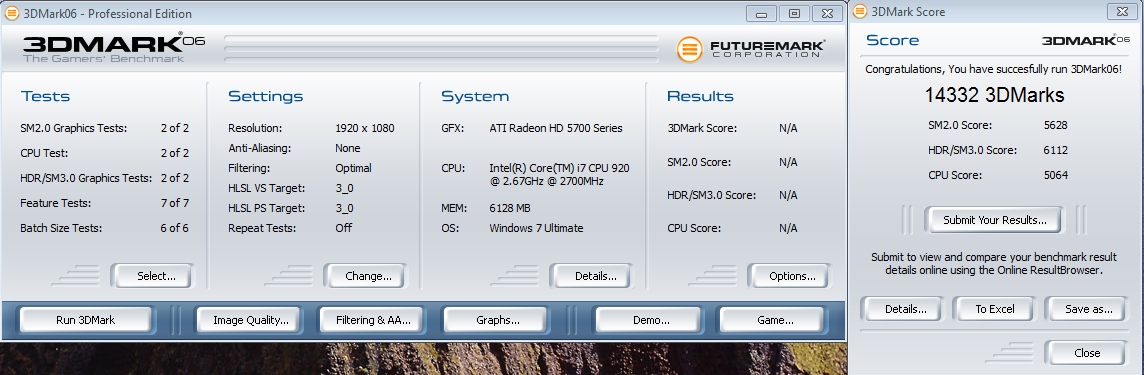Click the Results section heading
1144x375 pixels.
coord(700,96)
